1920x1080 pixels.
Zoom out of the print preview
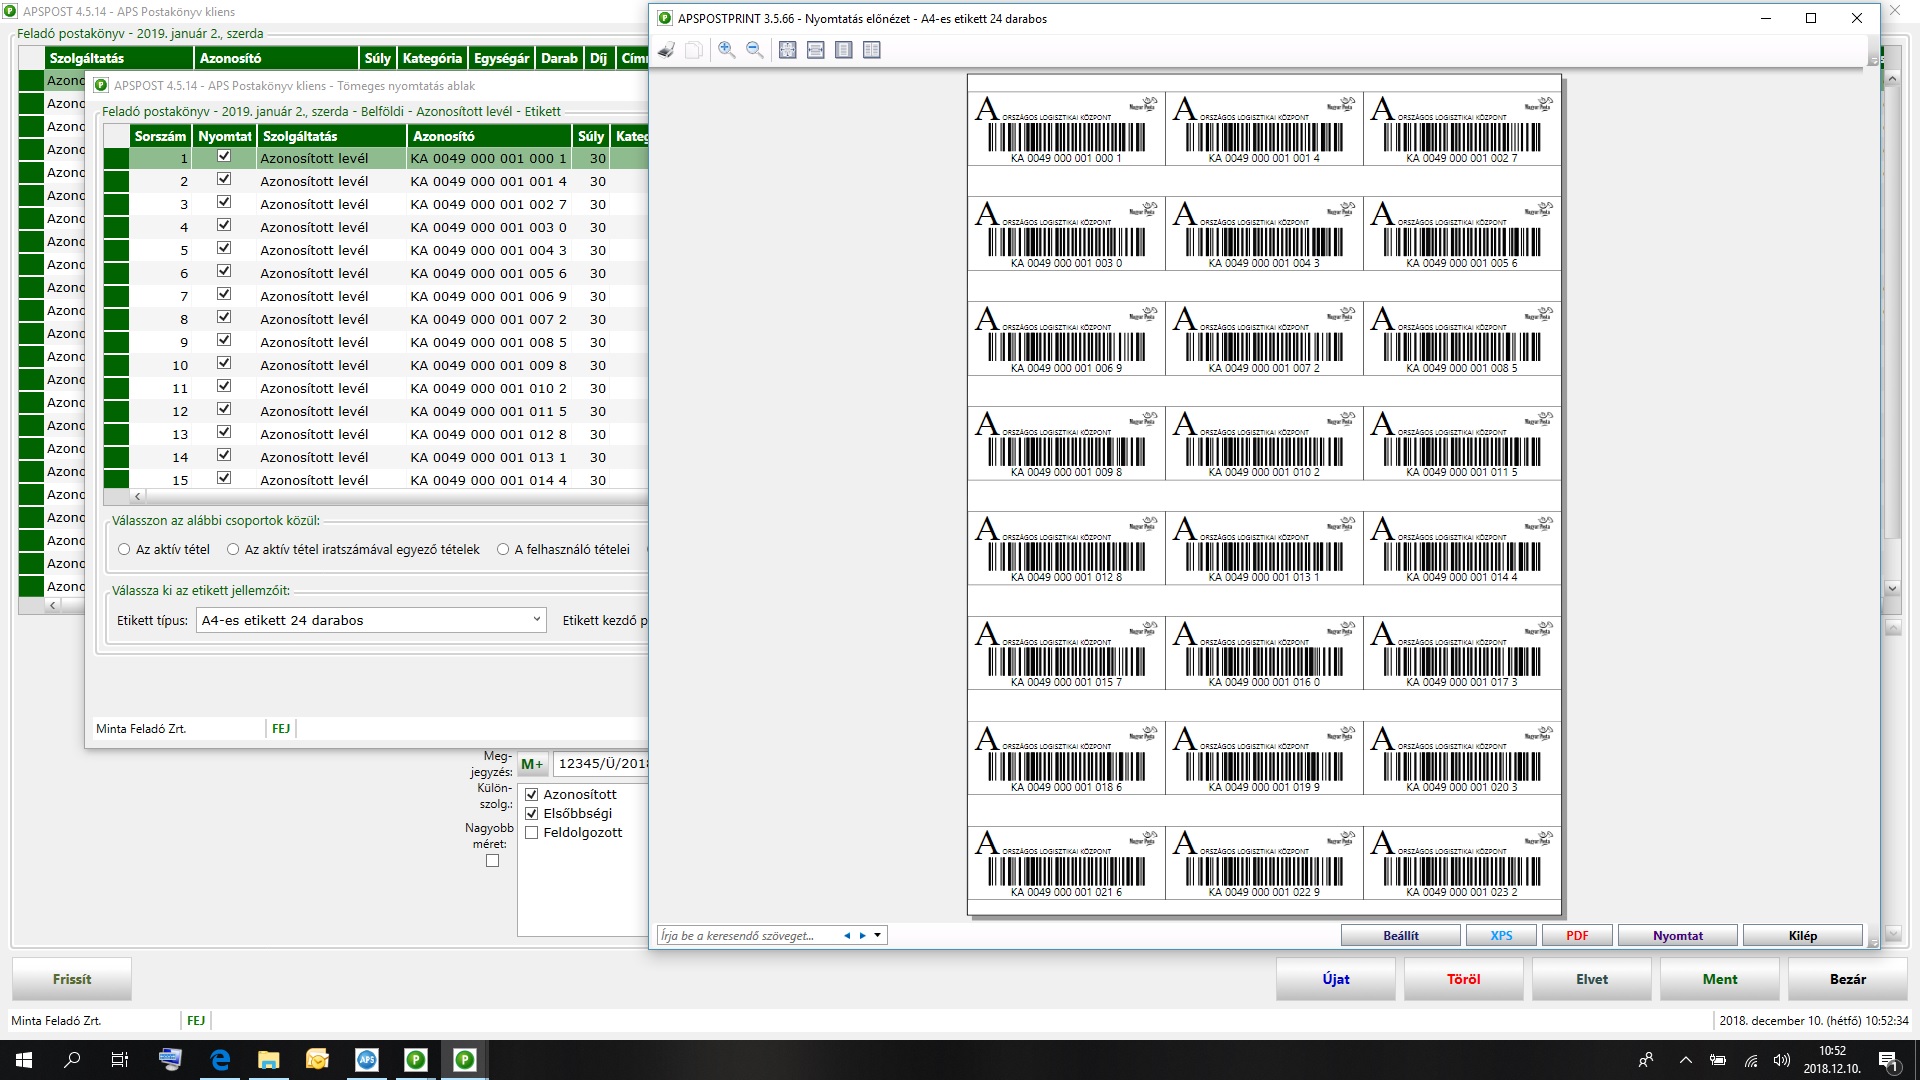click(755, 50)
